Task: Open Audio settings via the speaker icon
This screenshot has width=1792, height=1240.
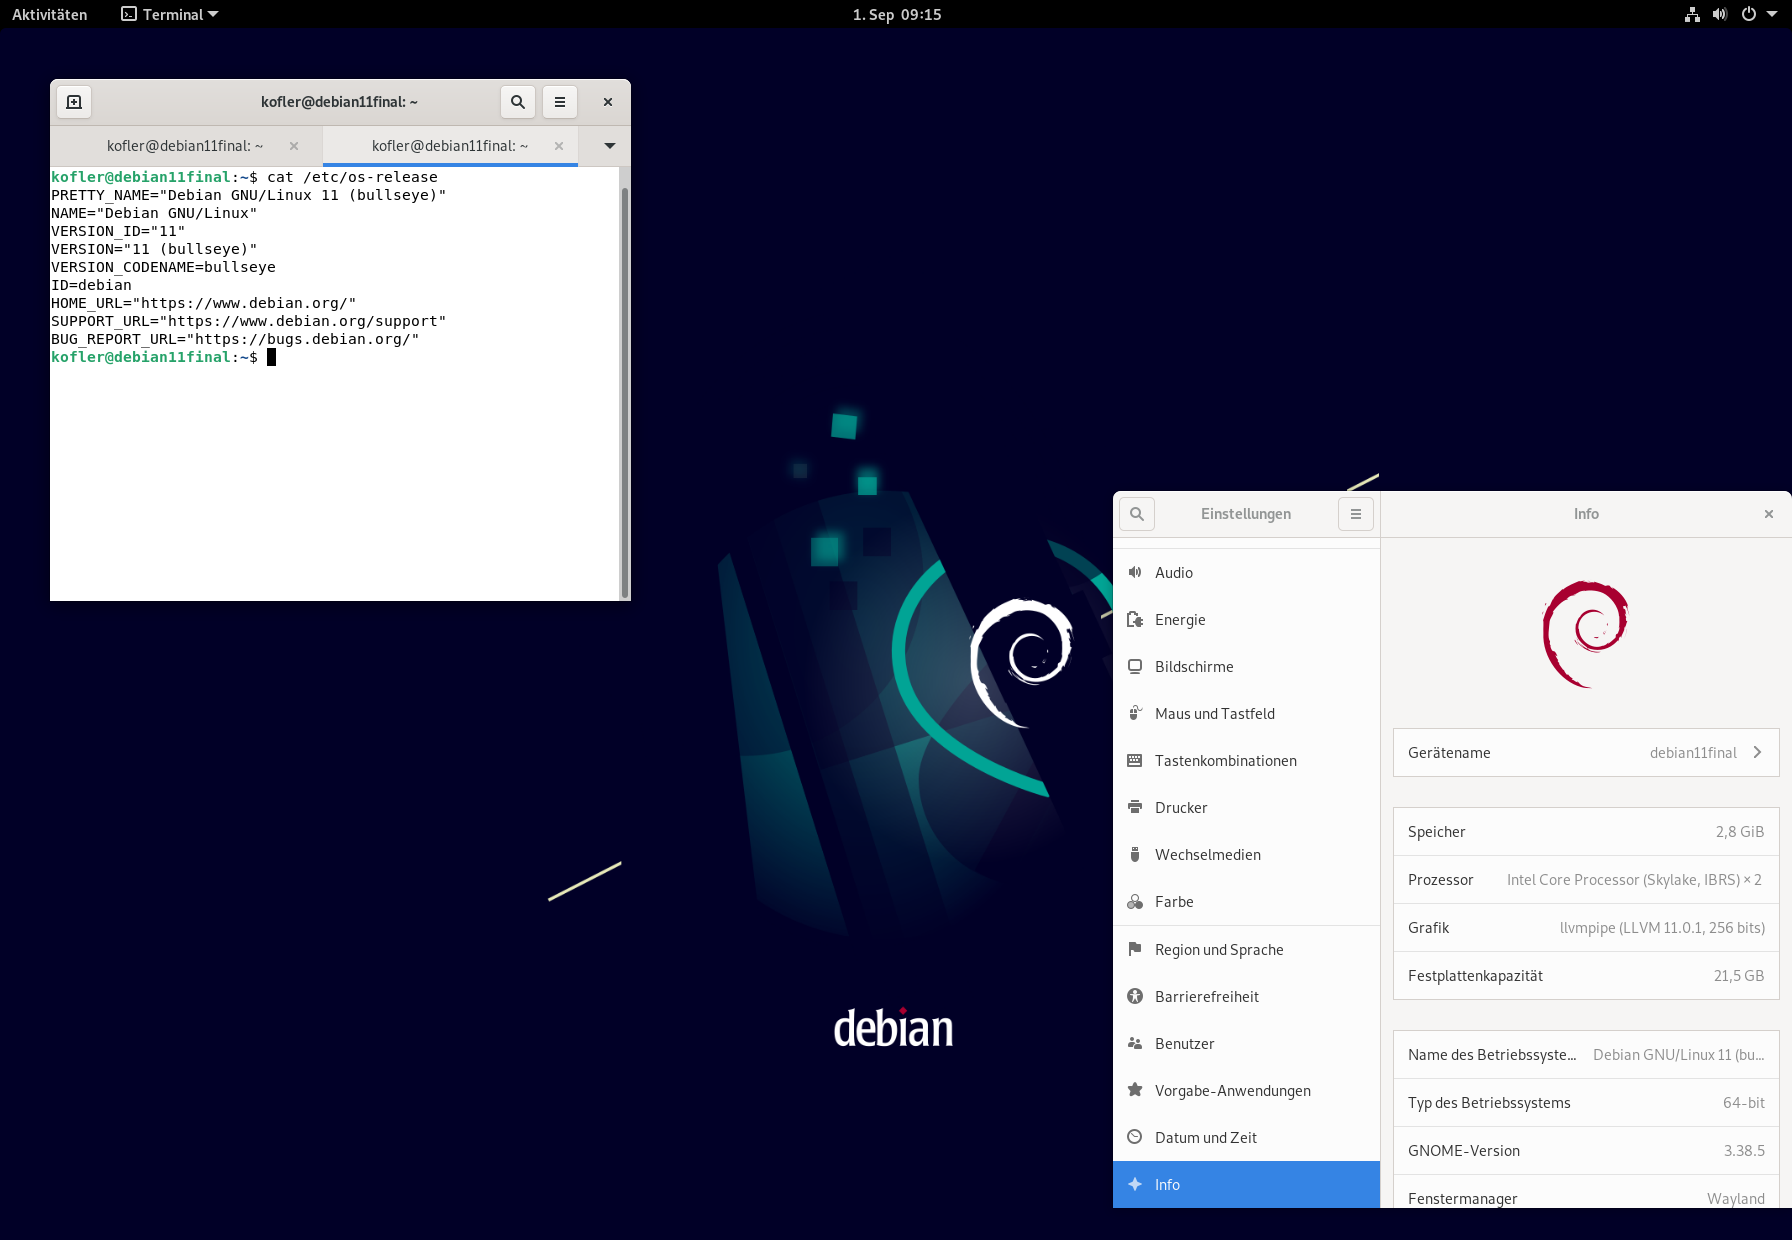Action: click(1135, 572)
